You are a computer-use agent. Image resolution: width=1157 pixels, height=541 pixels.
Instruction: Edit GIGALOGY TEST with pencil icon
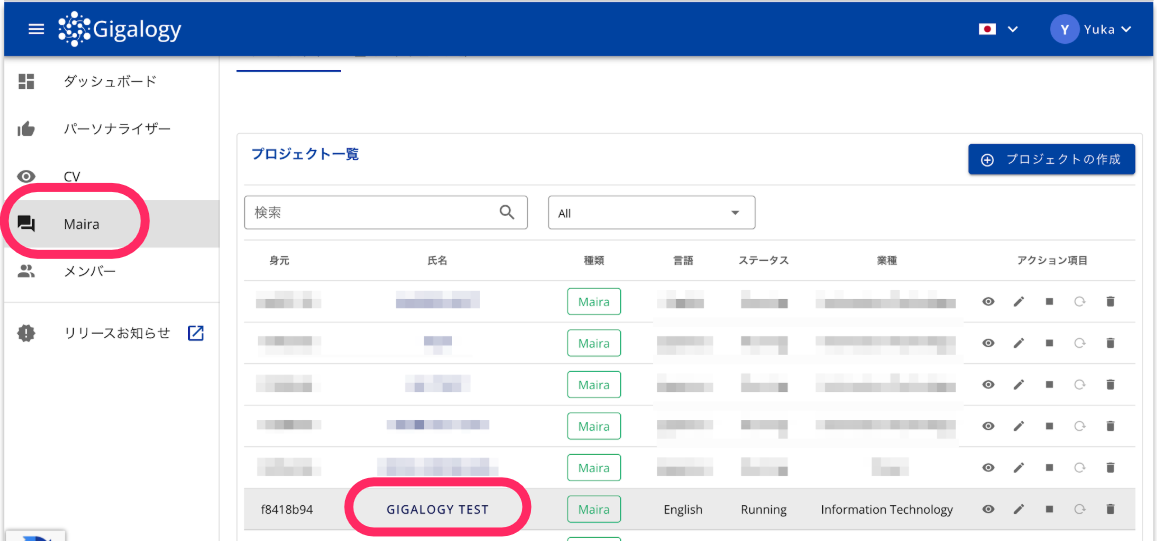tap(1019, 509)
